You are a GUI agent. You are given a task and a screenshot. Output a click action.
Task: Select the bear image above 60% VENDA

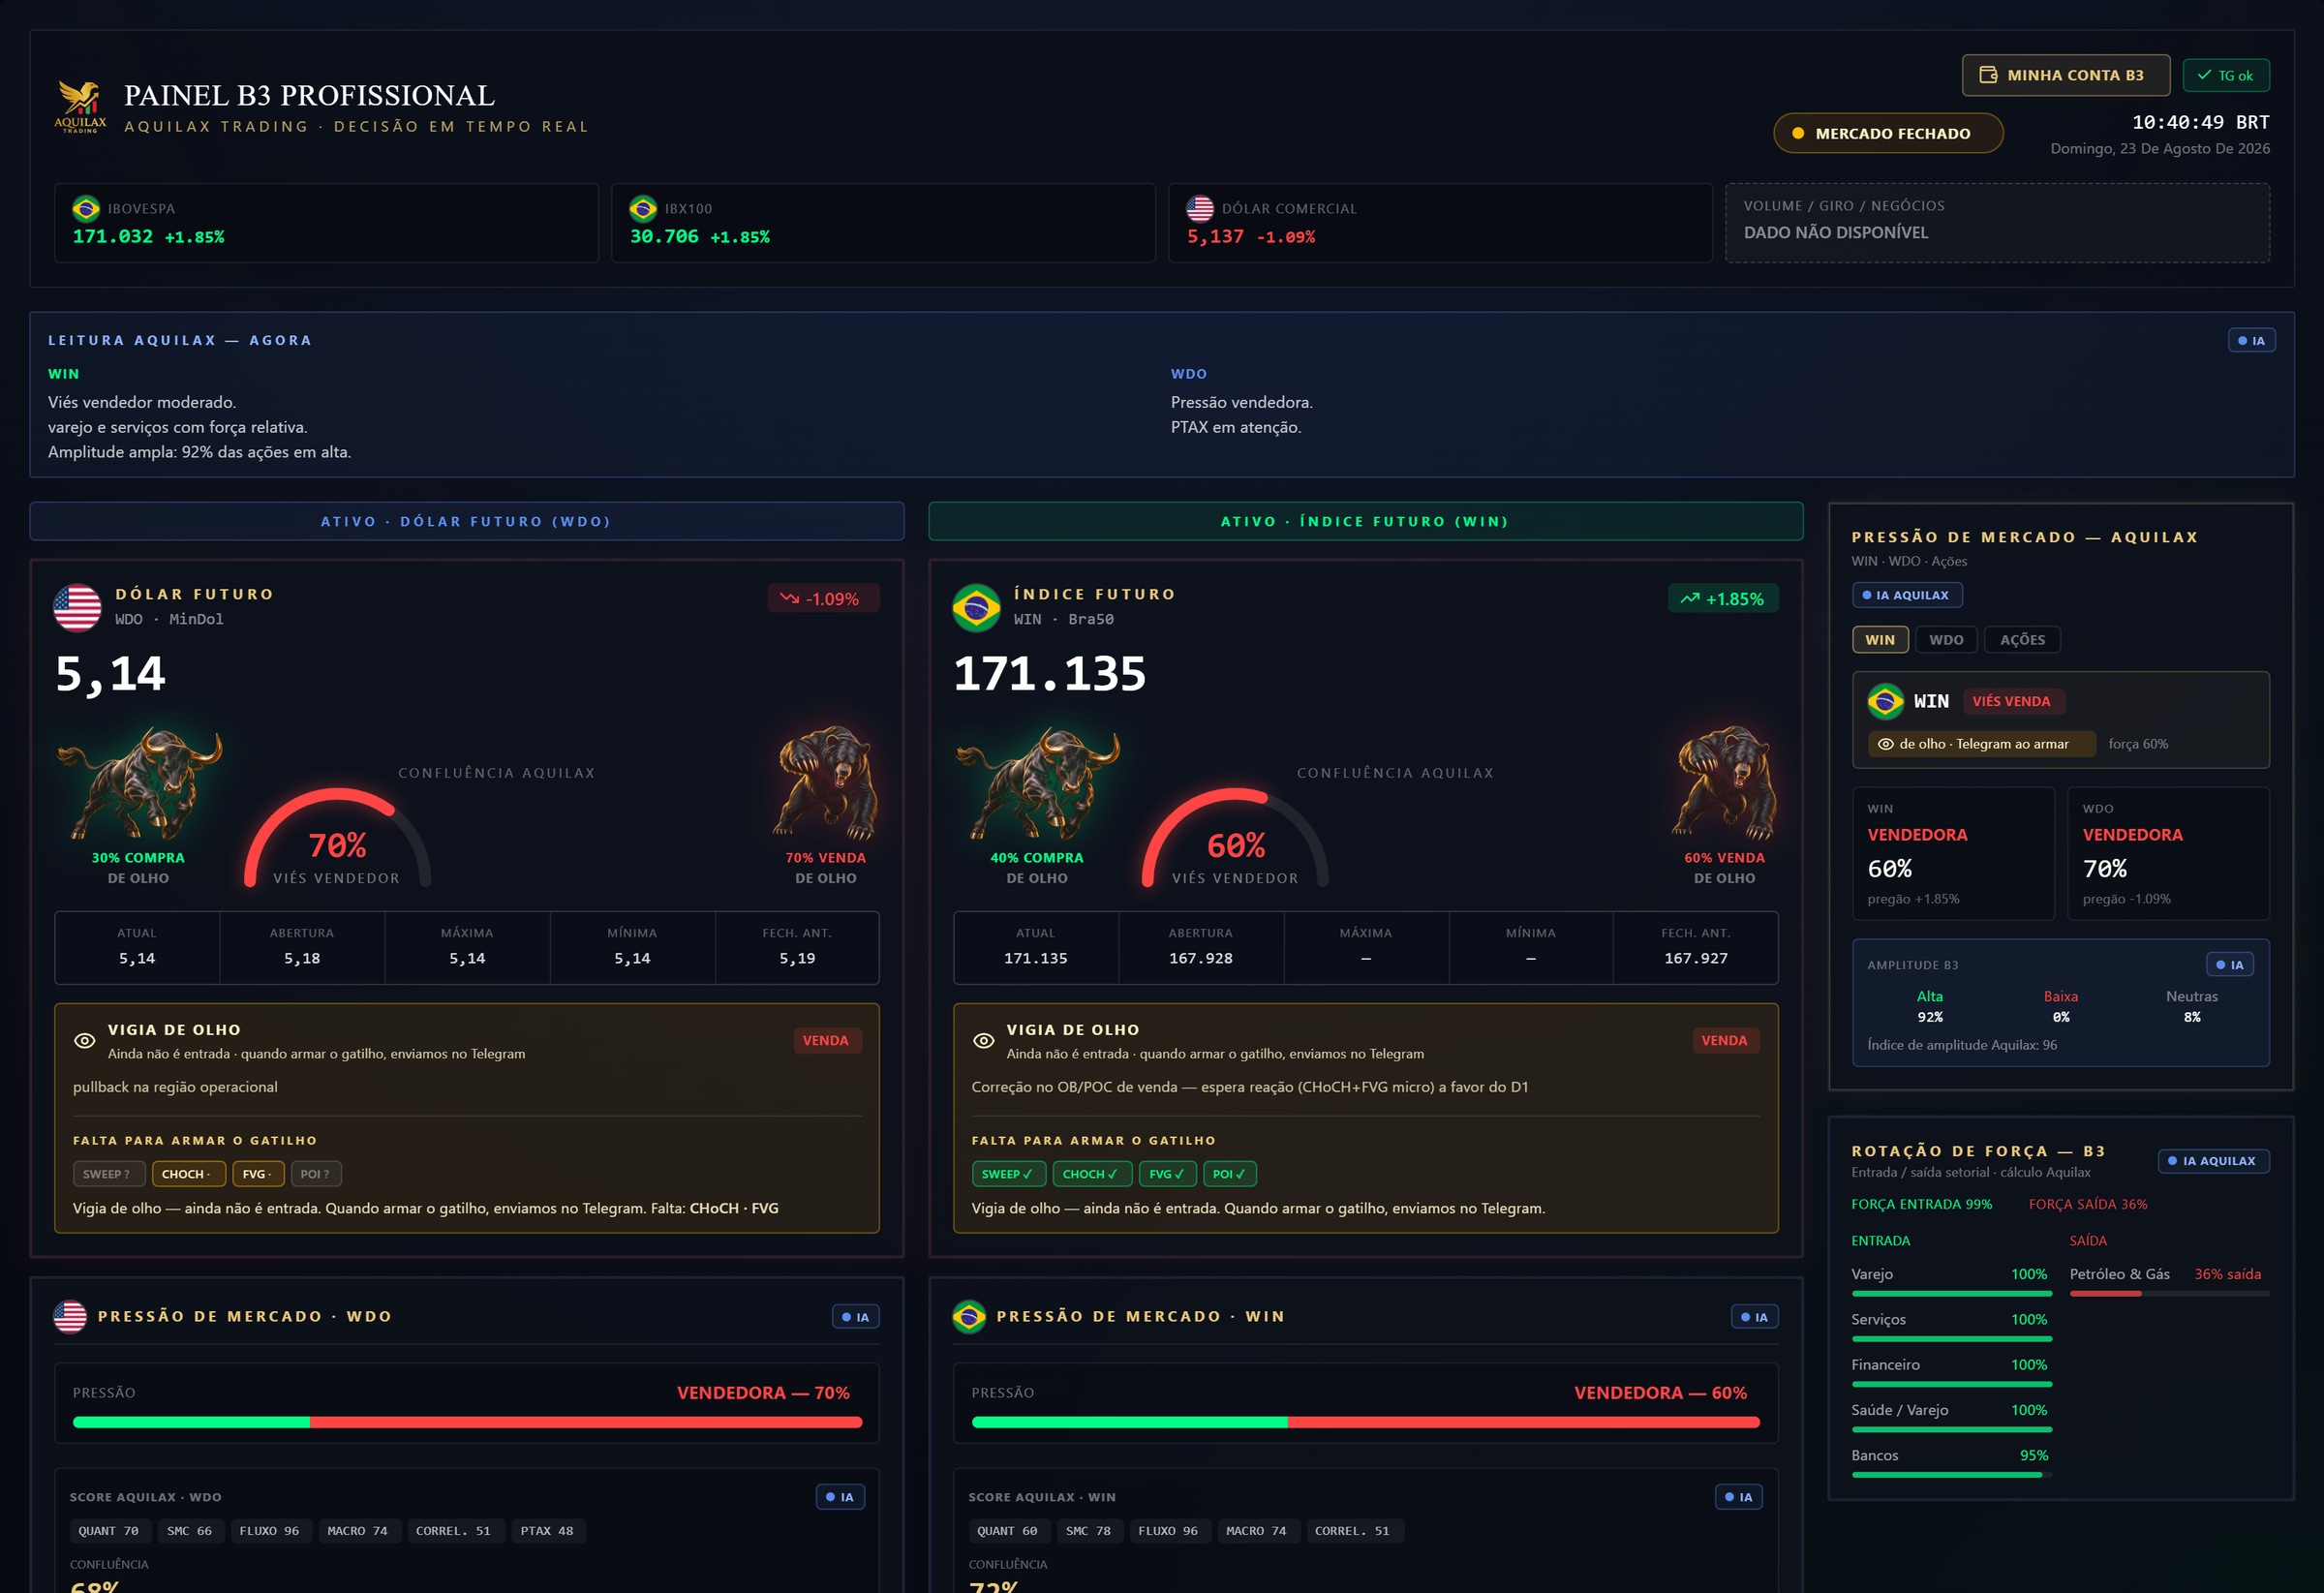click(1725, 783)
